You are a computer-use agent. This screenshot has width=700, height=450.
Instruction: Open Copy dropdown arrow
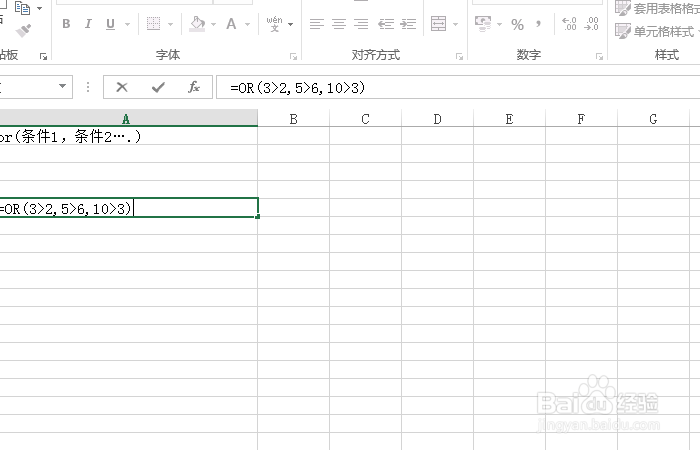39,8
